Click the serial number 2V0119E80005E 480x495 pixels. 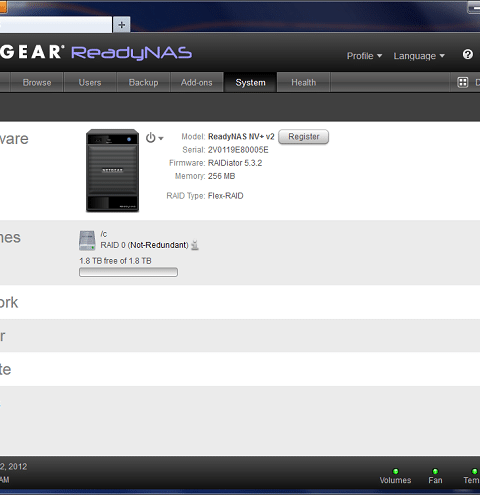[x=238, y=150]
